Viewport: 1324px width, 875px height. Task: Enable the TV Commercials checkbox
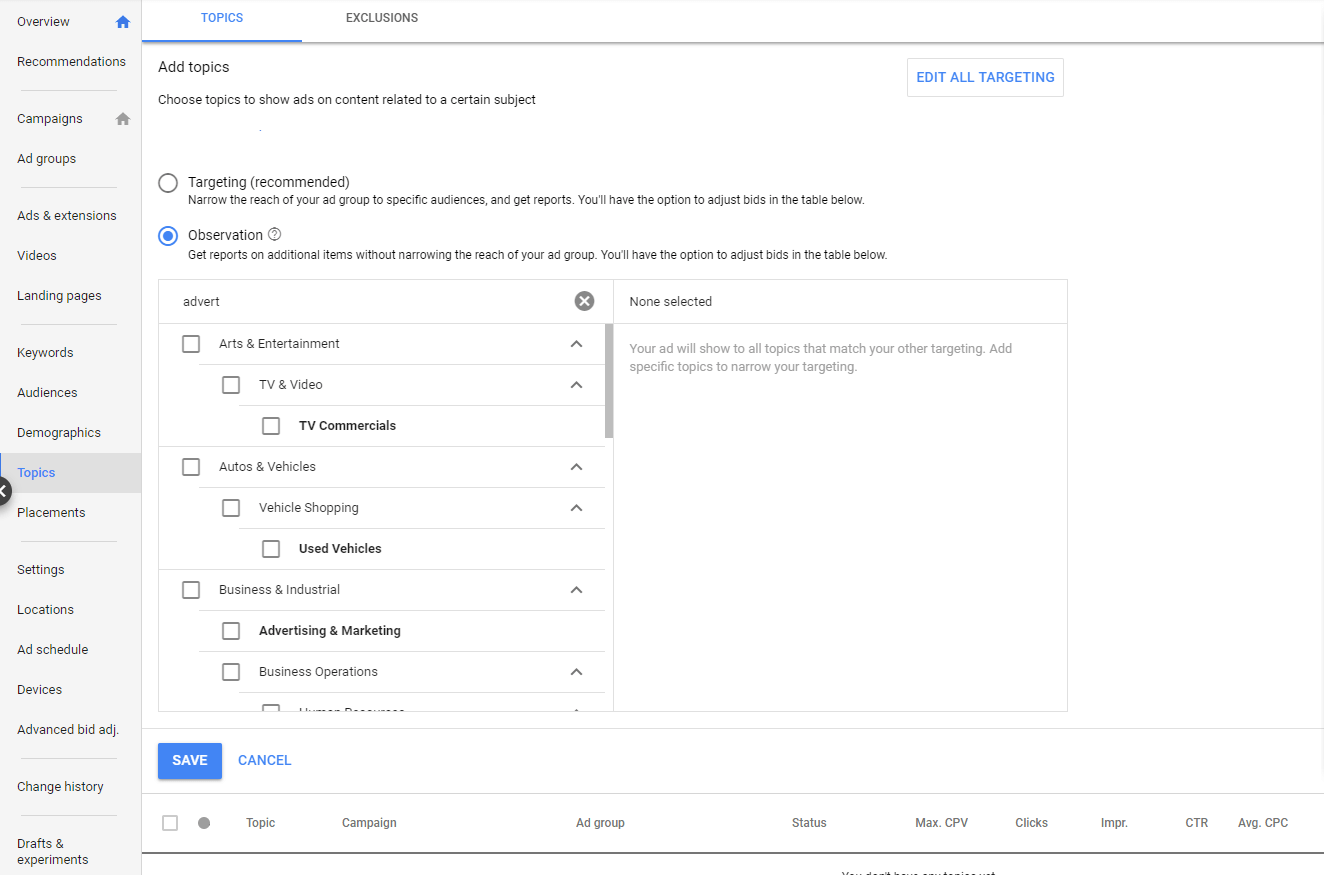pyautogui.click(x=271, y=425)
